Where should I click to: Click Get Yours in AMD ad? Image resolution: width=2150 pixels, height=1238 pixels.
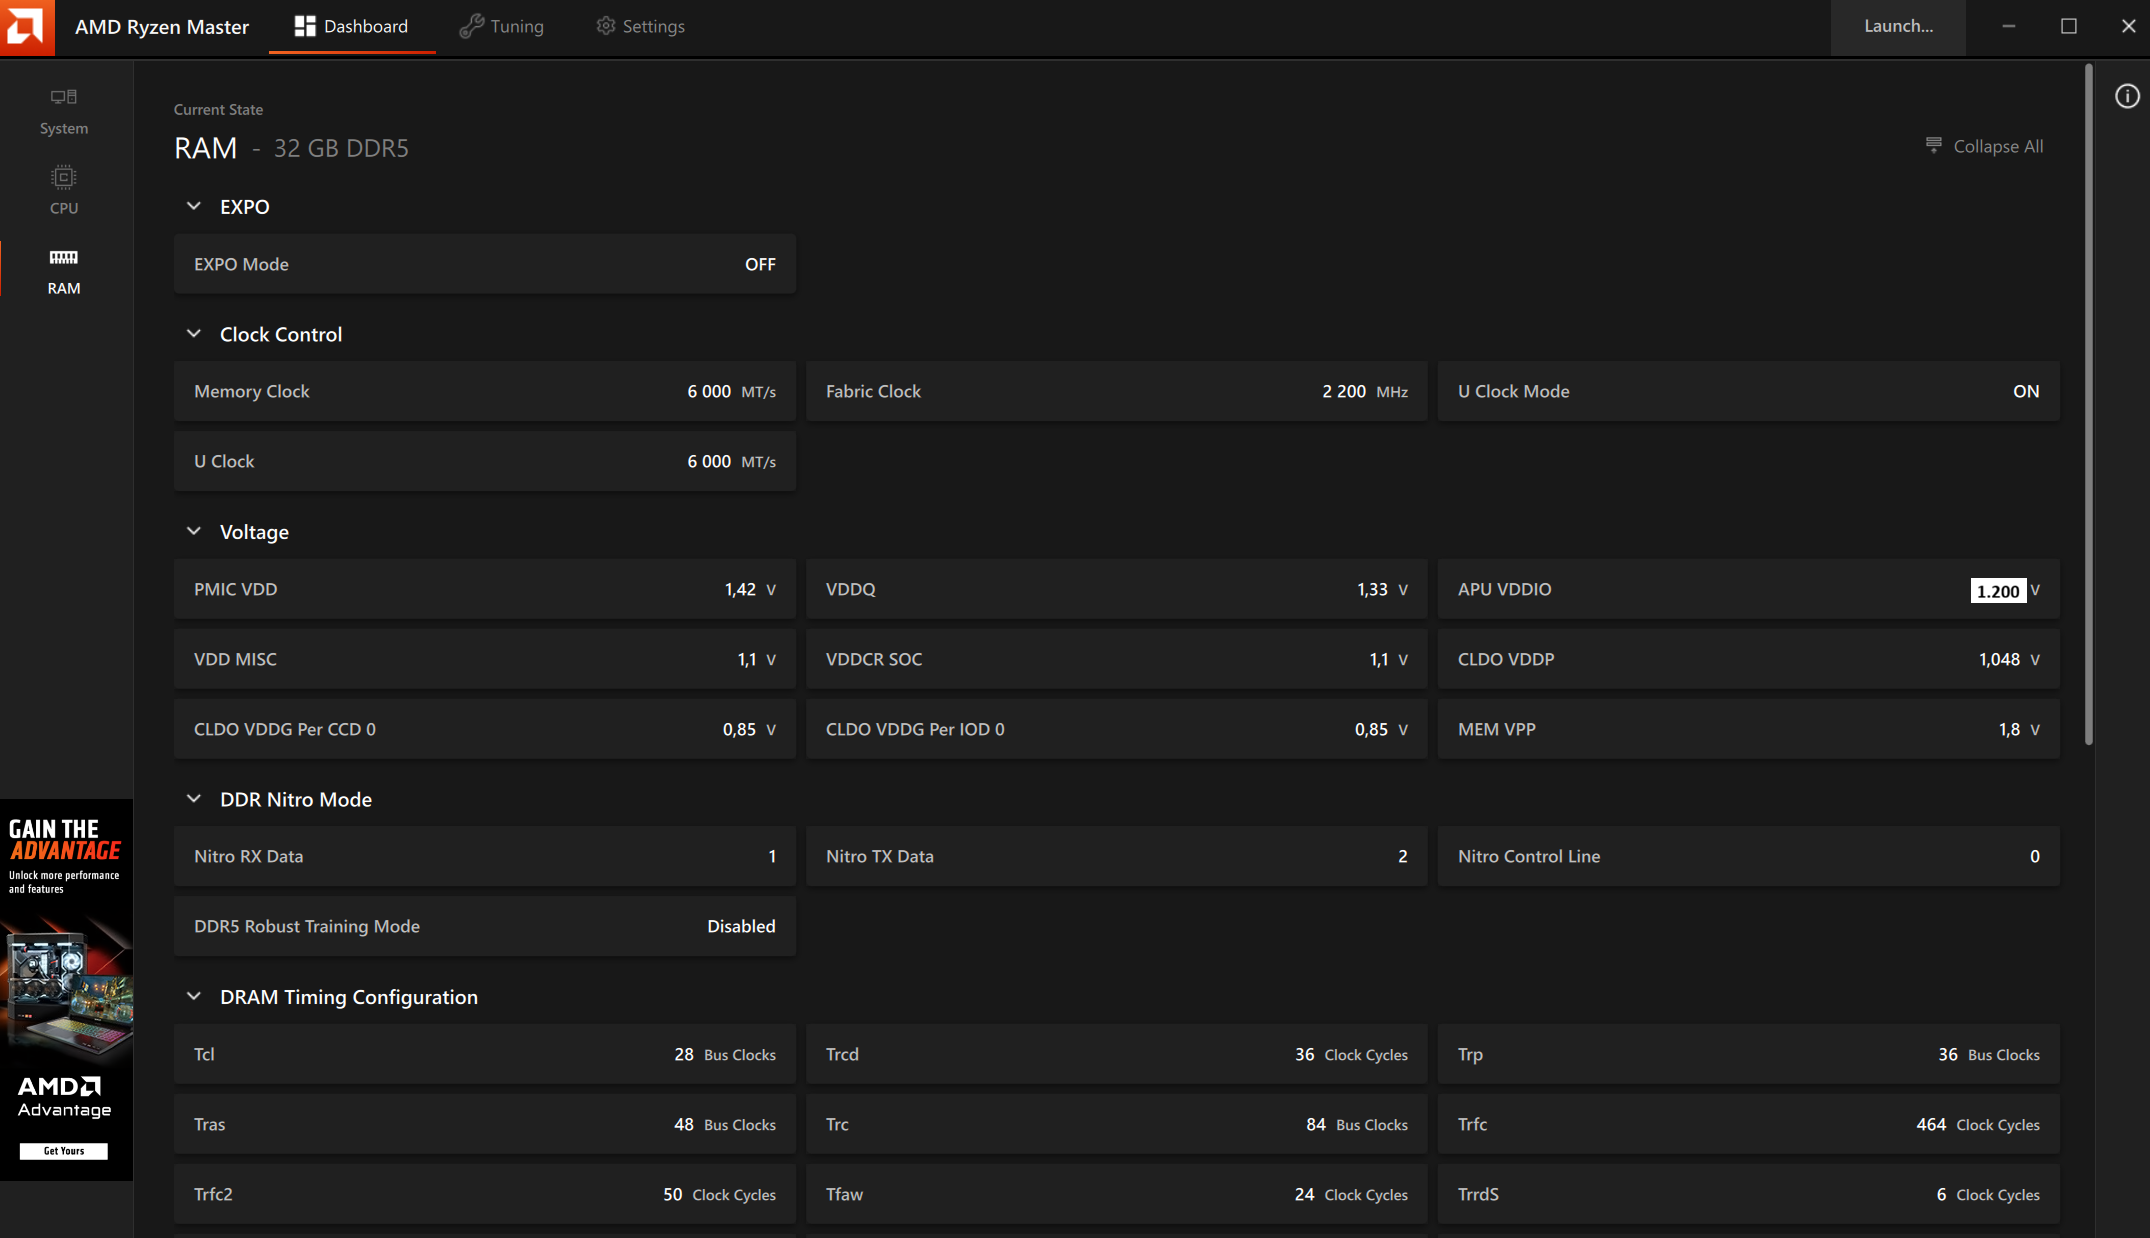point(64,1151)
